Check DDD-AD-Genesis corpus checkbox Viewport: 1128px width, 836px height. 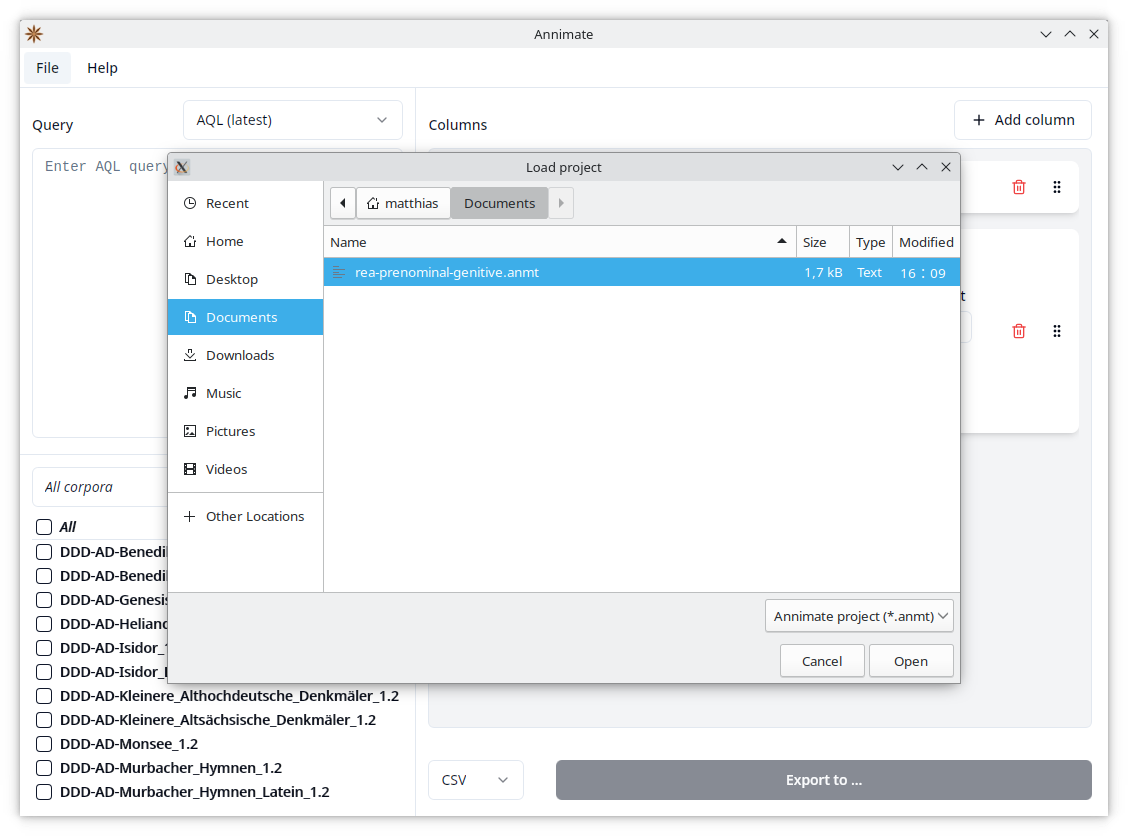[x=44, y=600]
